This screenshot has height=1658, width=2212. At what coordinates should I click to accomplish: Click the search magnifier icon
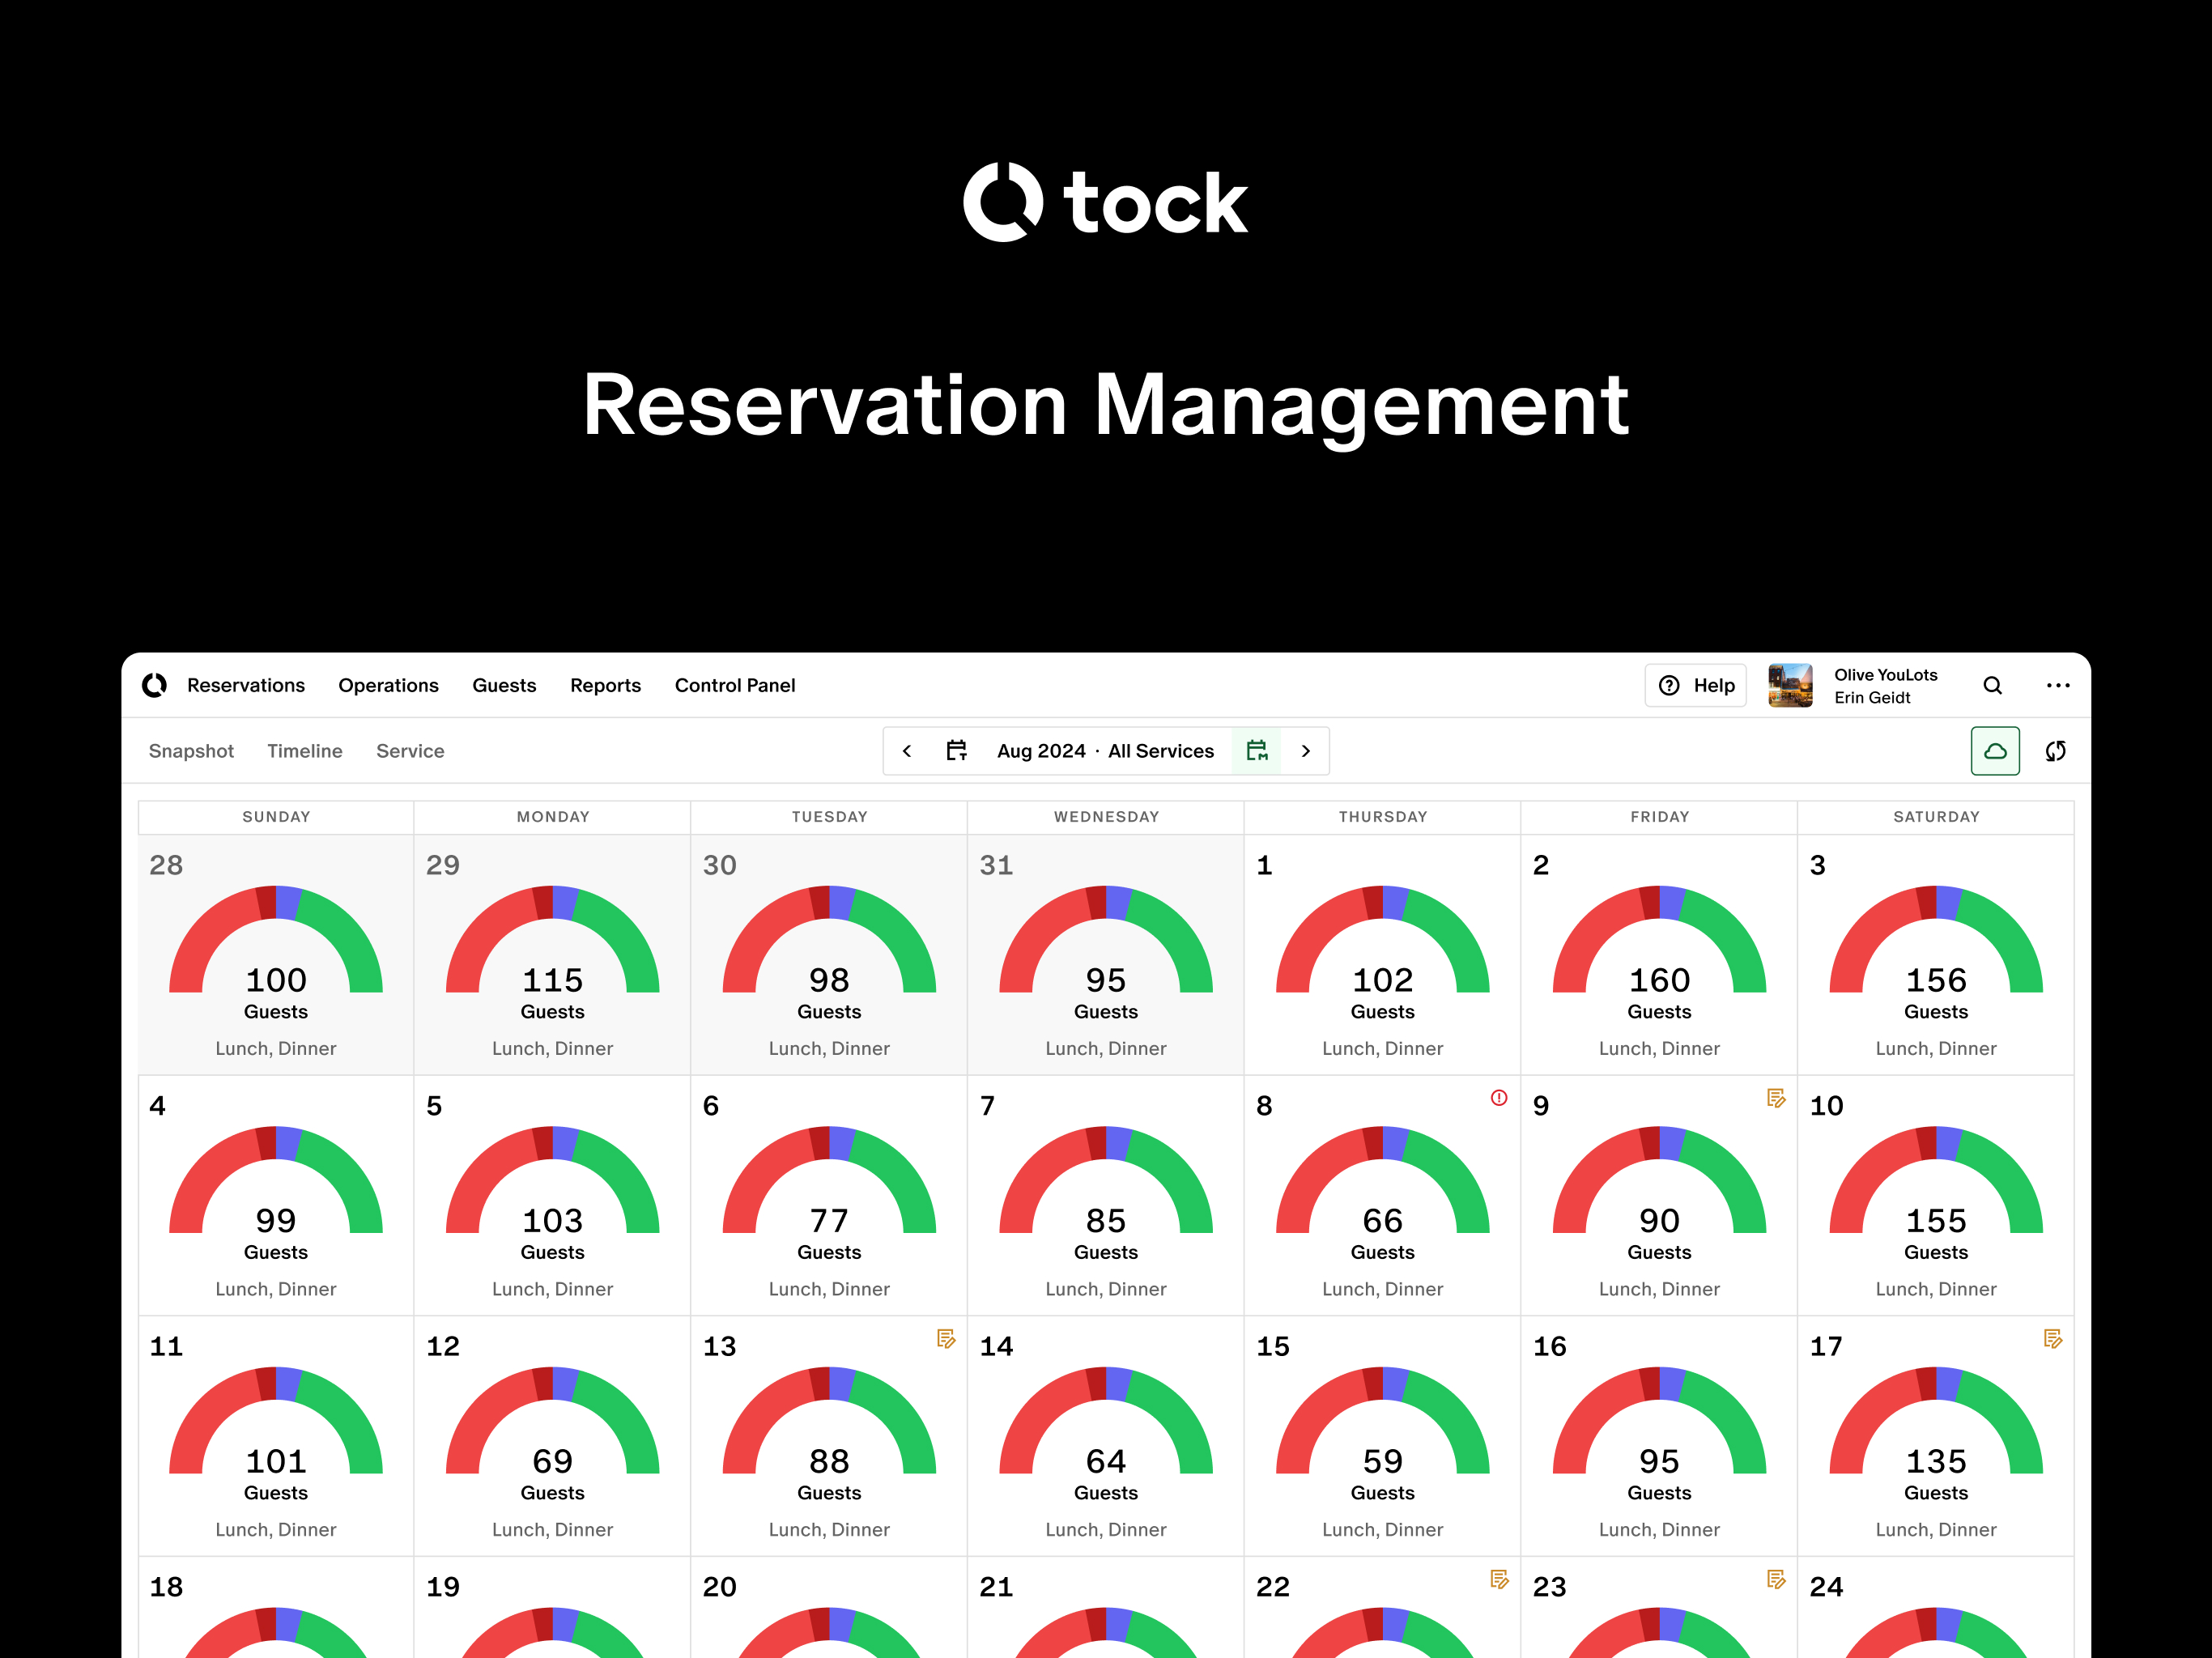click(1992, 685)
